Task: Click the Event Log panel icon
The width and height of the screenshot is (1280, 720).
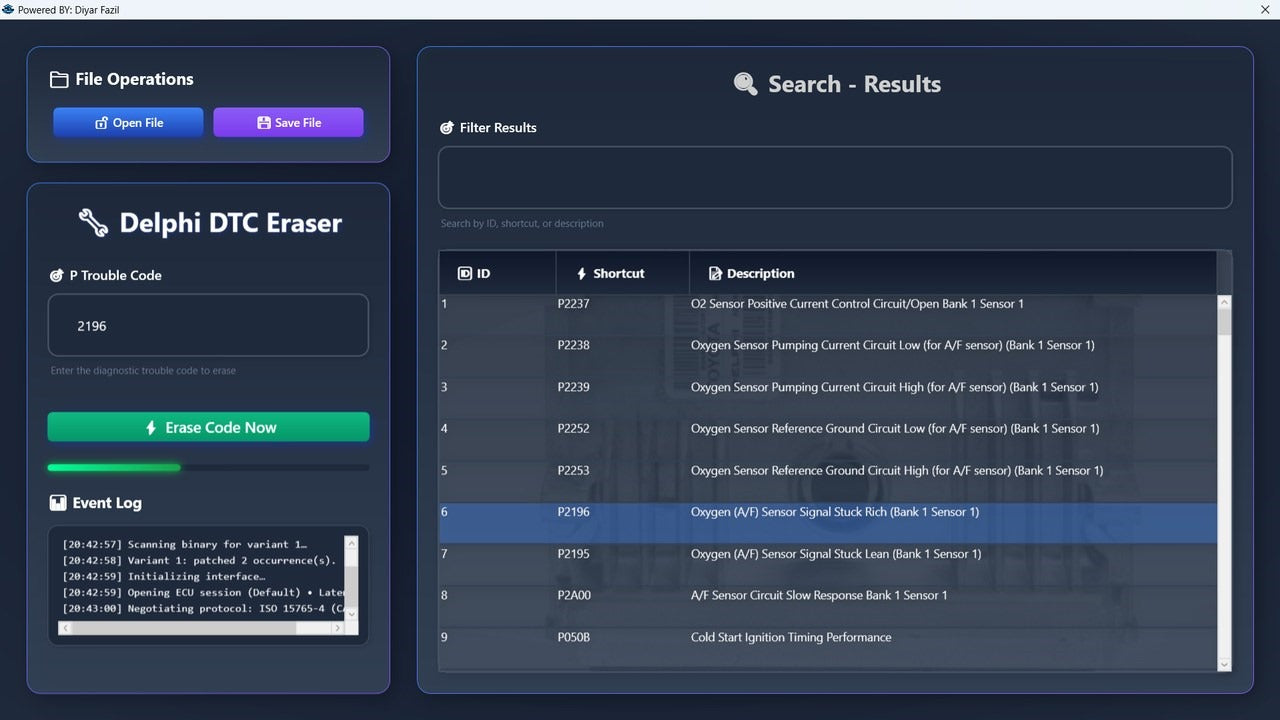Action: point(57,503)
